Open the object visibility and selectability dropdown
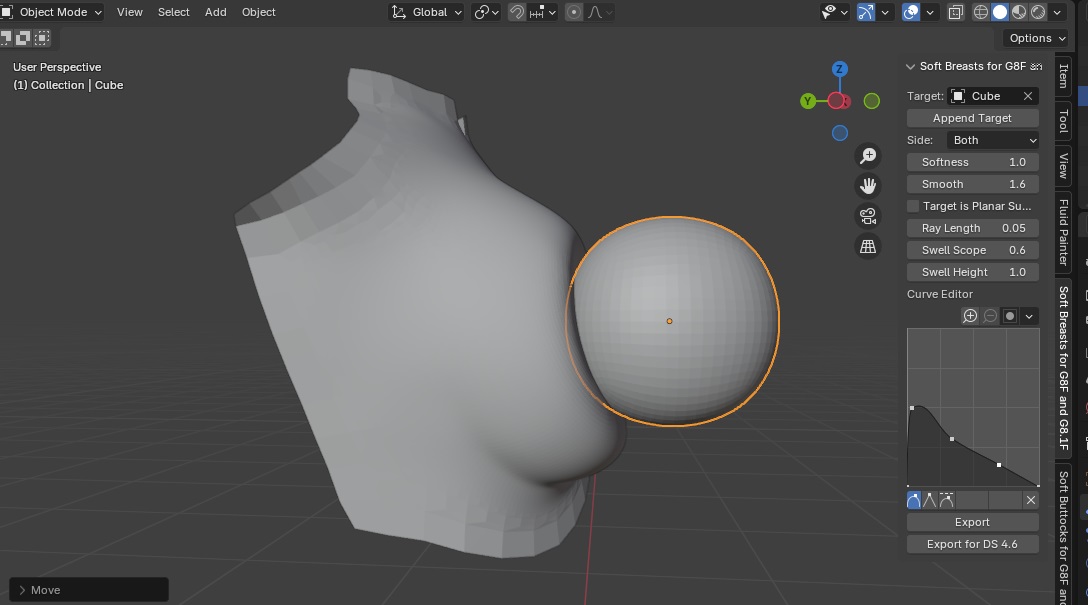This screenshot has width=1088, height=605. [x=834, y=12]
